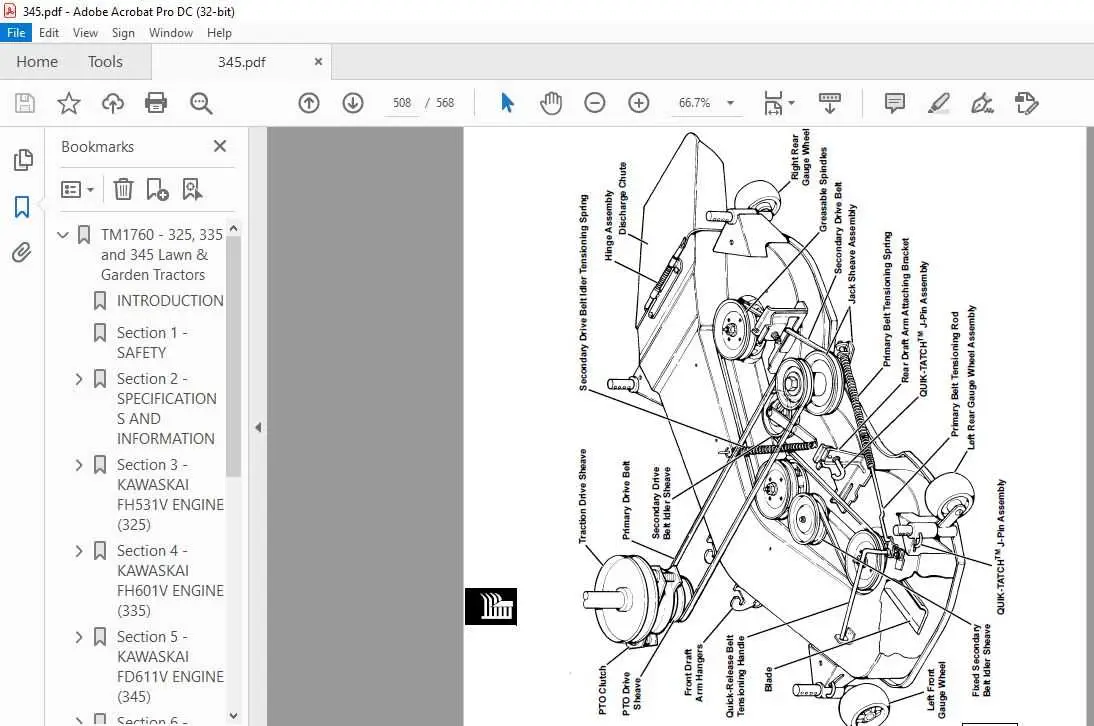Open the View menu
Screen dimensions: 1094x726
click(x=85, y=33)
